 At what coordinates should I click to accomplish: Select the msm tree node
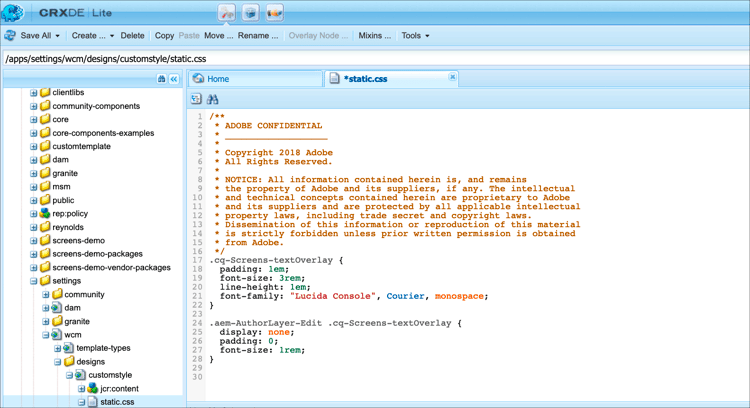(61, 187)
